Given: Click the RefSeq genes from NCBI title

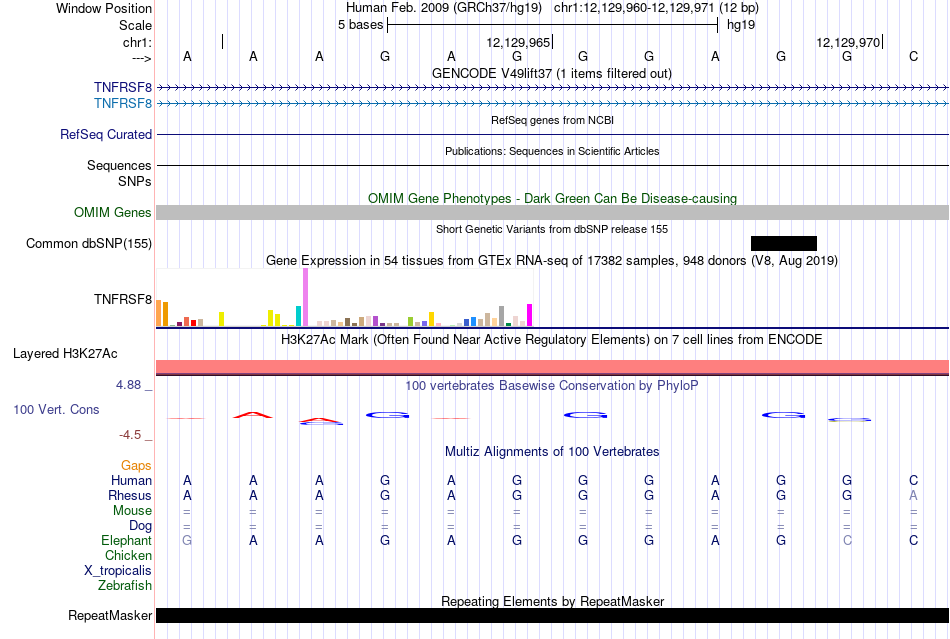Looking at the screenshot, I should click(552, 120).
